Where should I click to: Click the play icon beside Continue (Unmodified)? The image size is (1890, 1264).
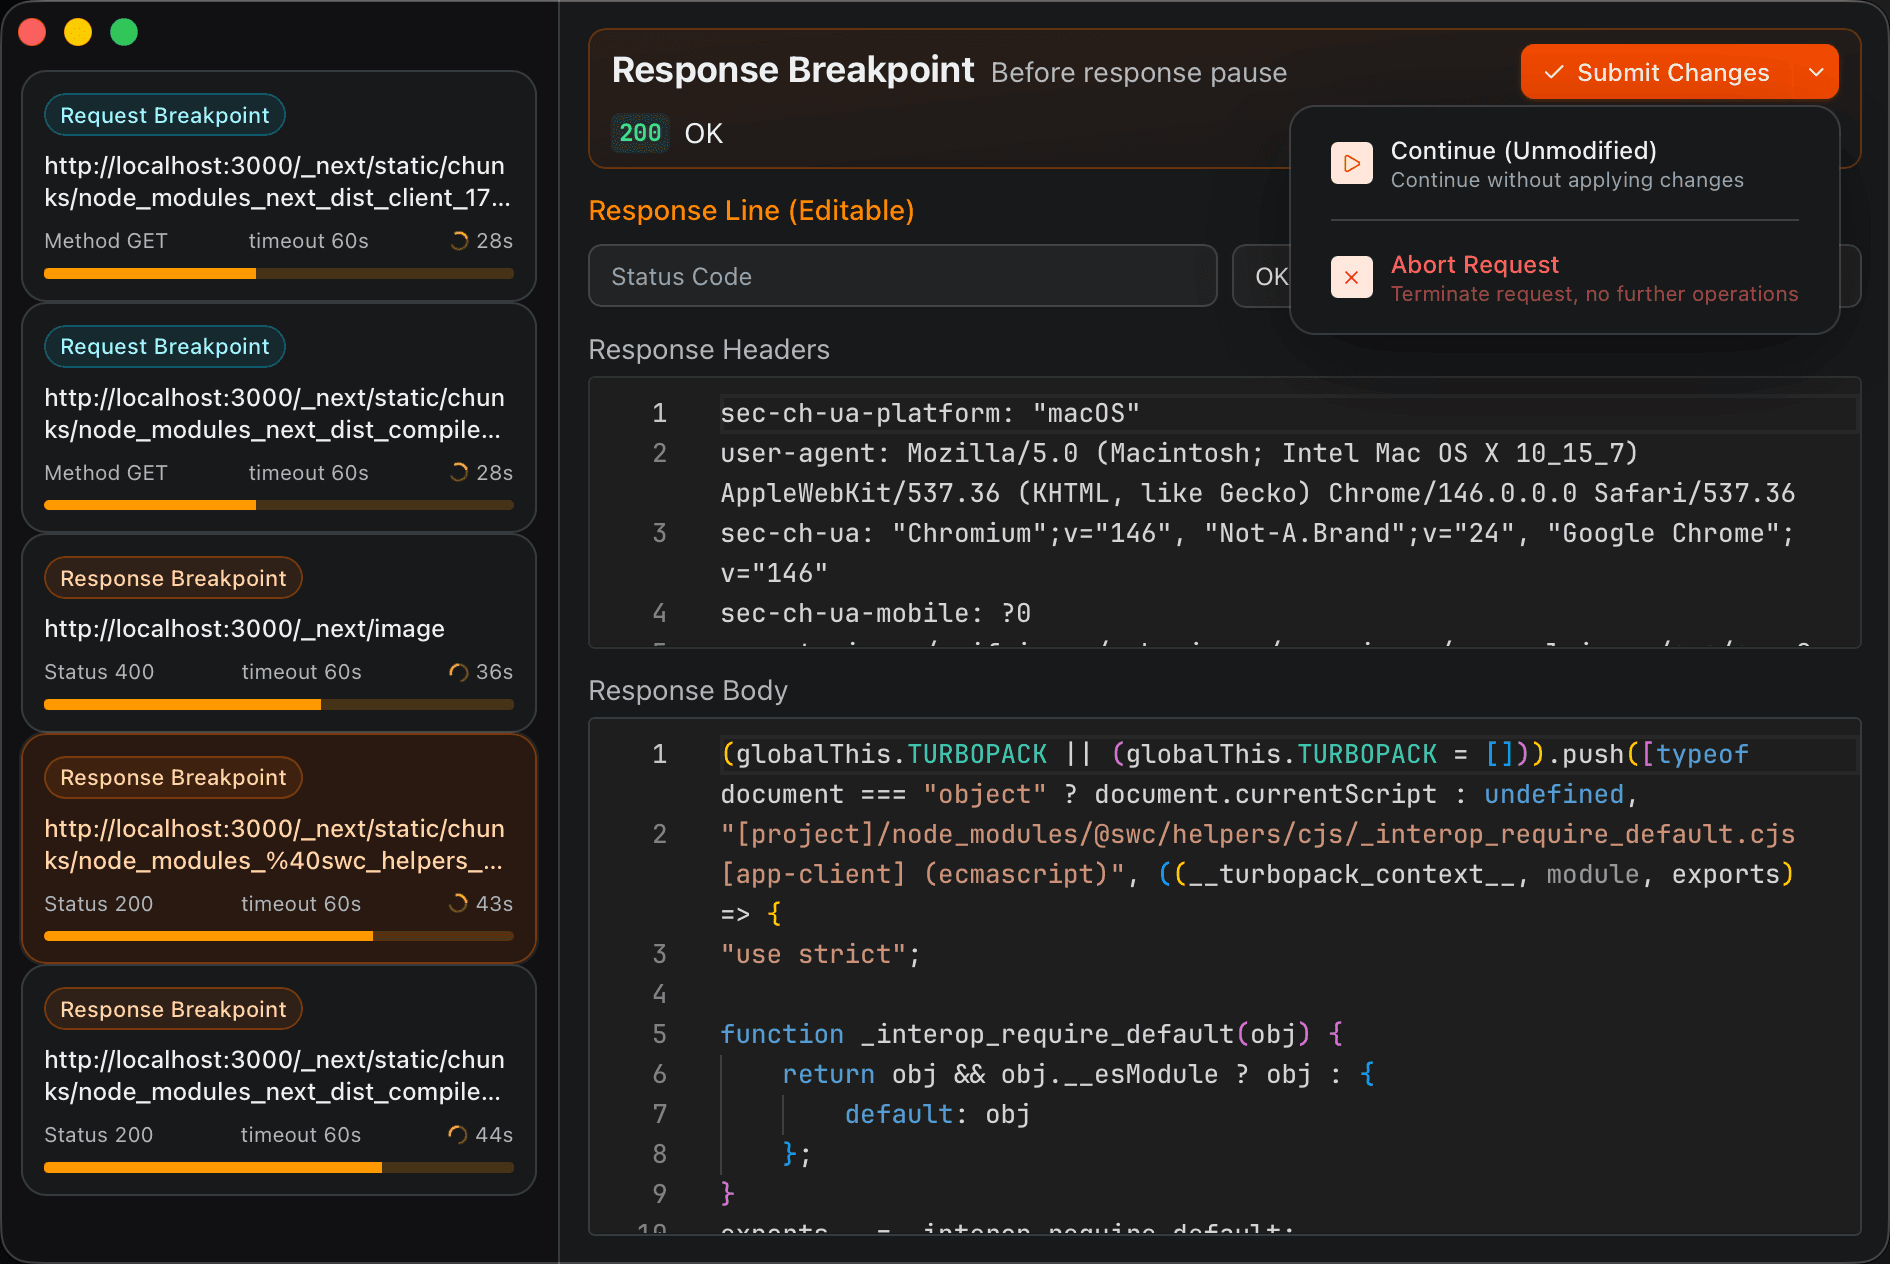1351,163
